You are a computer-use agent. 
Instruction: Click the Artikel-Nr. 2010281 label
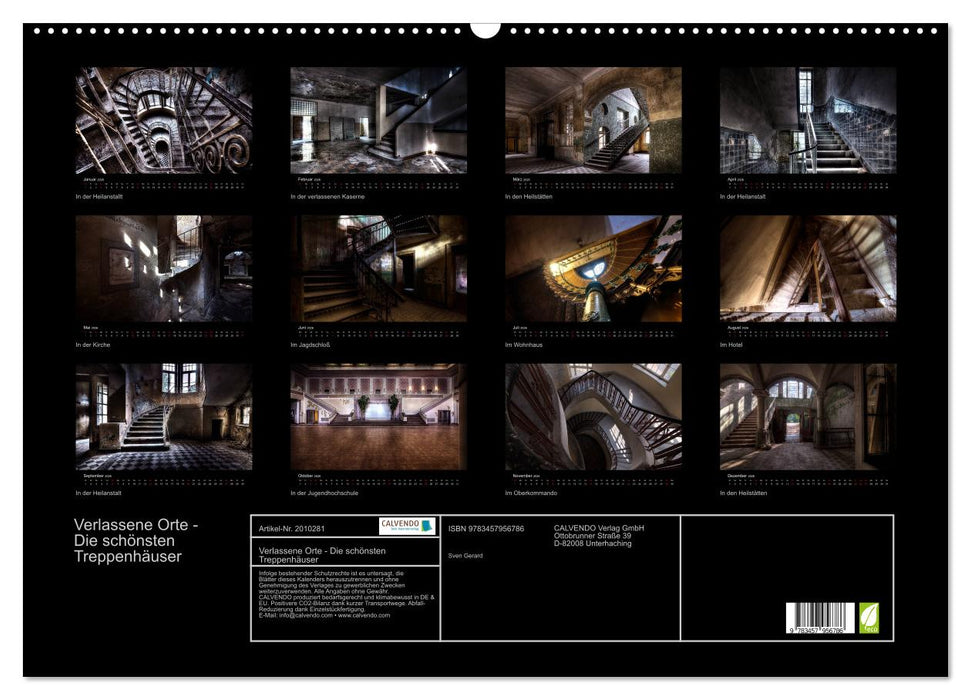(x=291, y=527)
